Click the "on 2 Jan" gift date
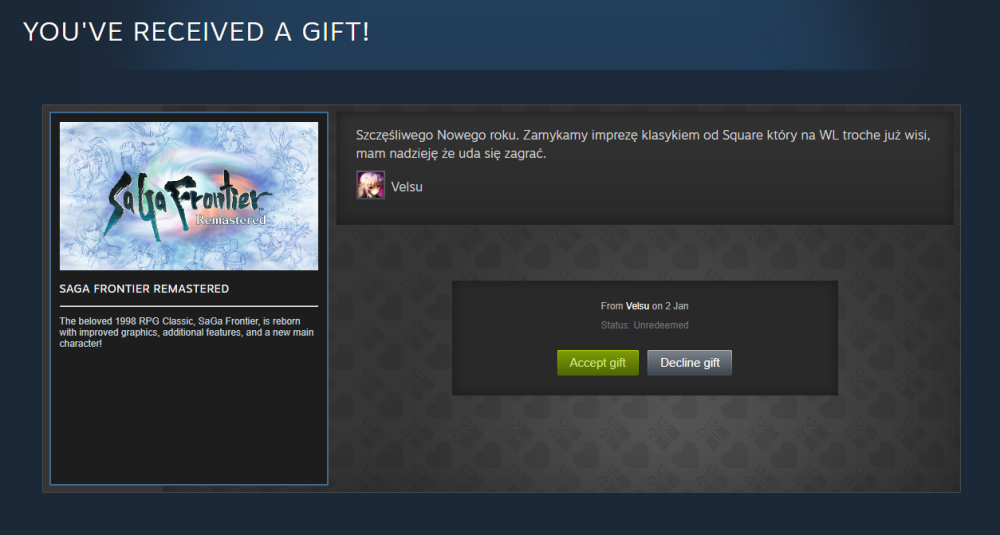The image size is (1000, 535). point(670,306)
